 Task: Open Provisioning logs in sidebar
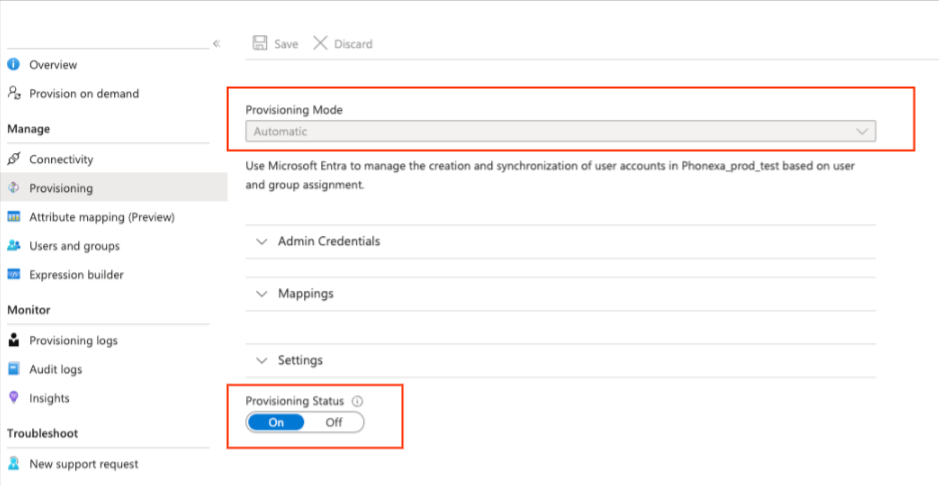point(73,341)
